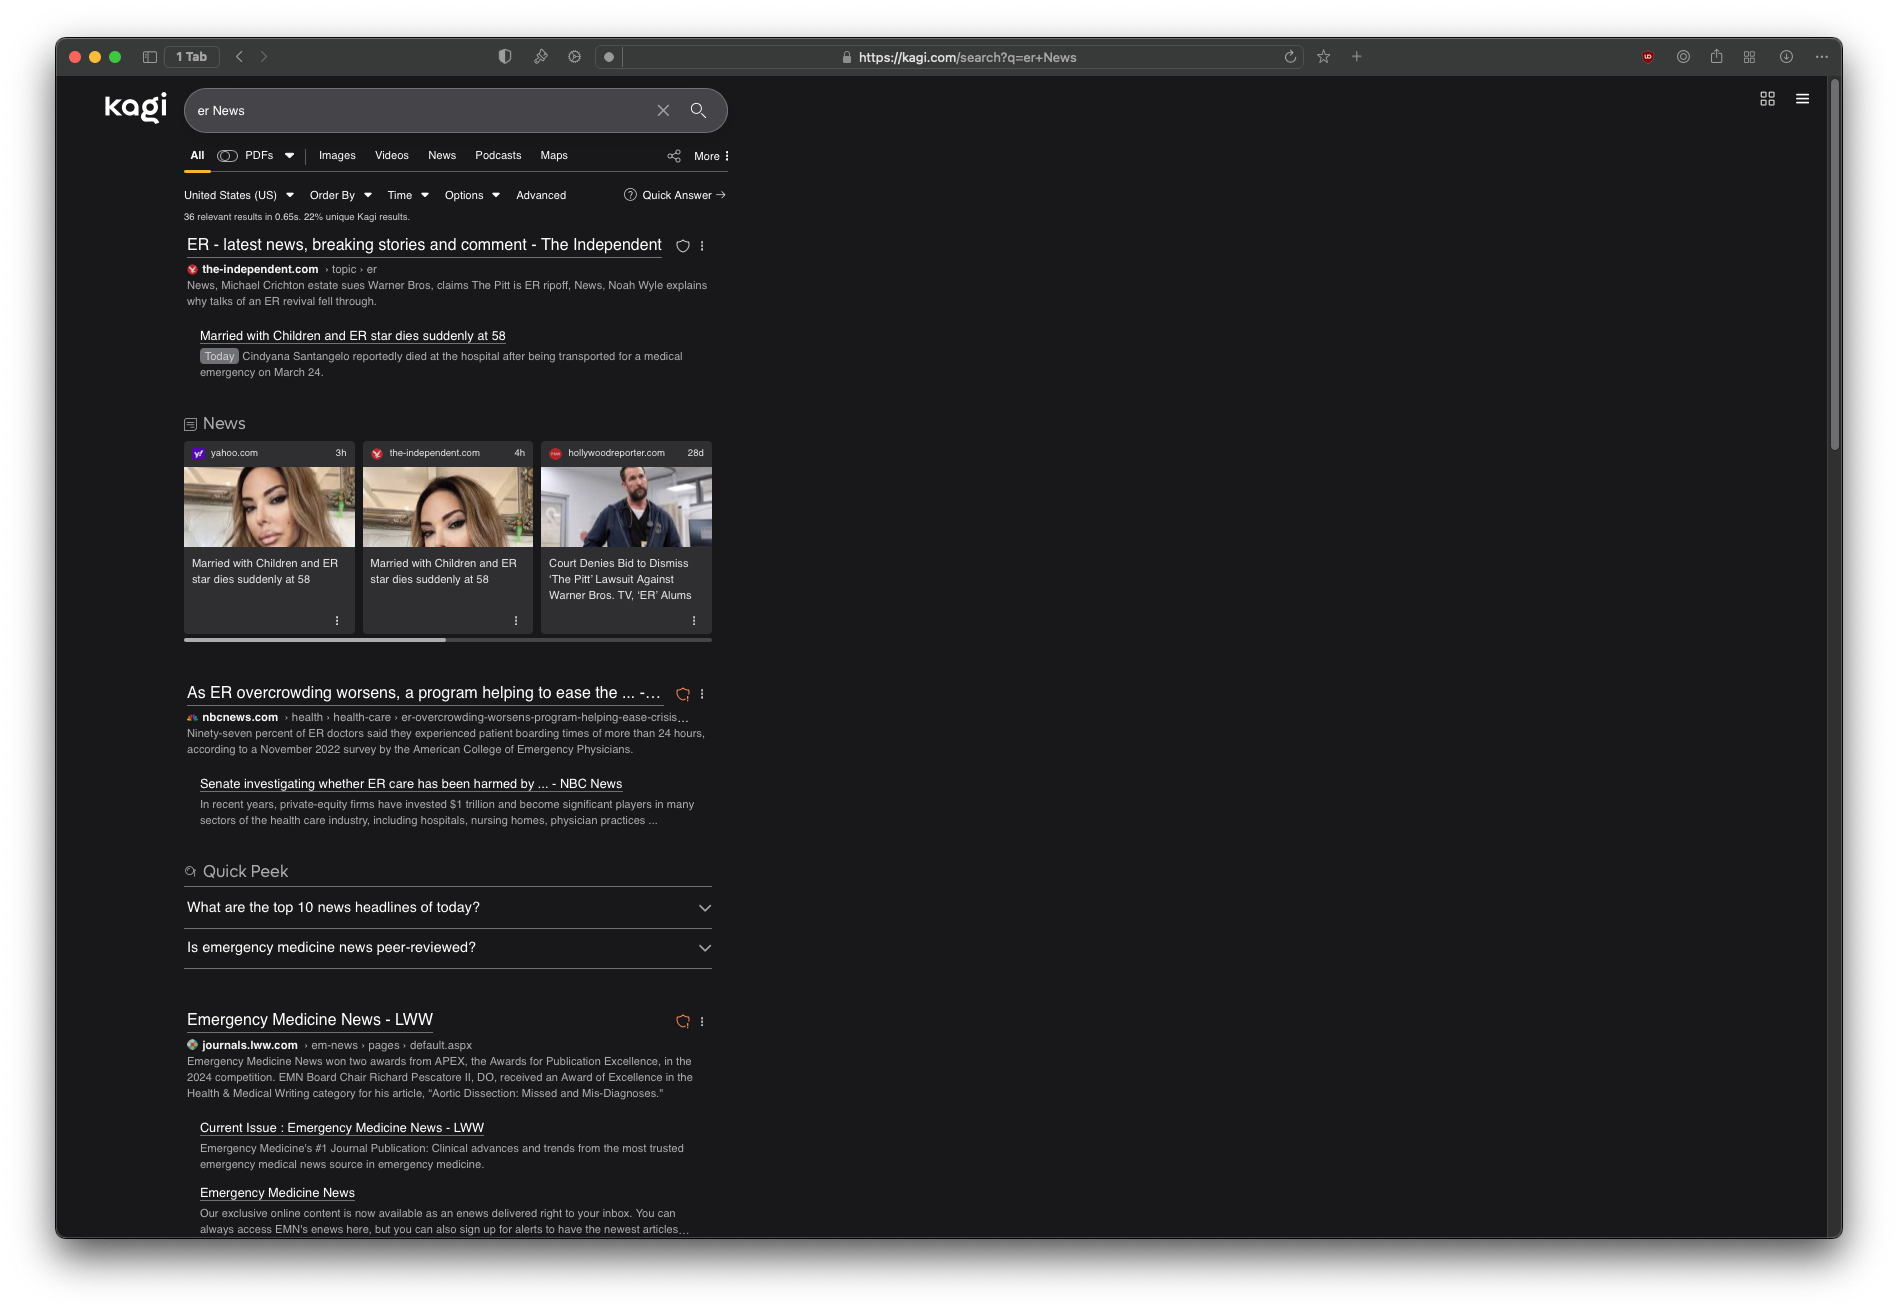
Task: Switch to the Images tab
Action: tap(336, 155)
